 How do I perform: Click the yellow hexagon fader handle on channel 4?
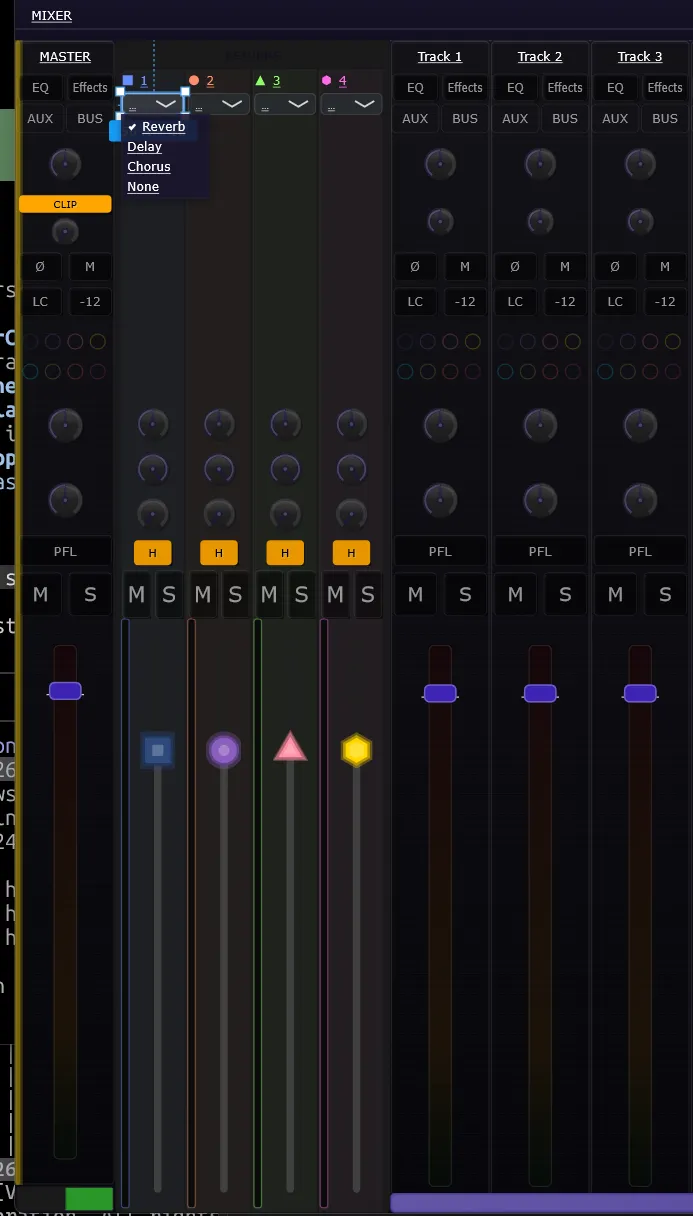point(356,750)
